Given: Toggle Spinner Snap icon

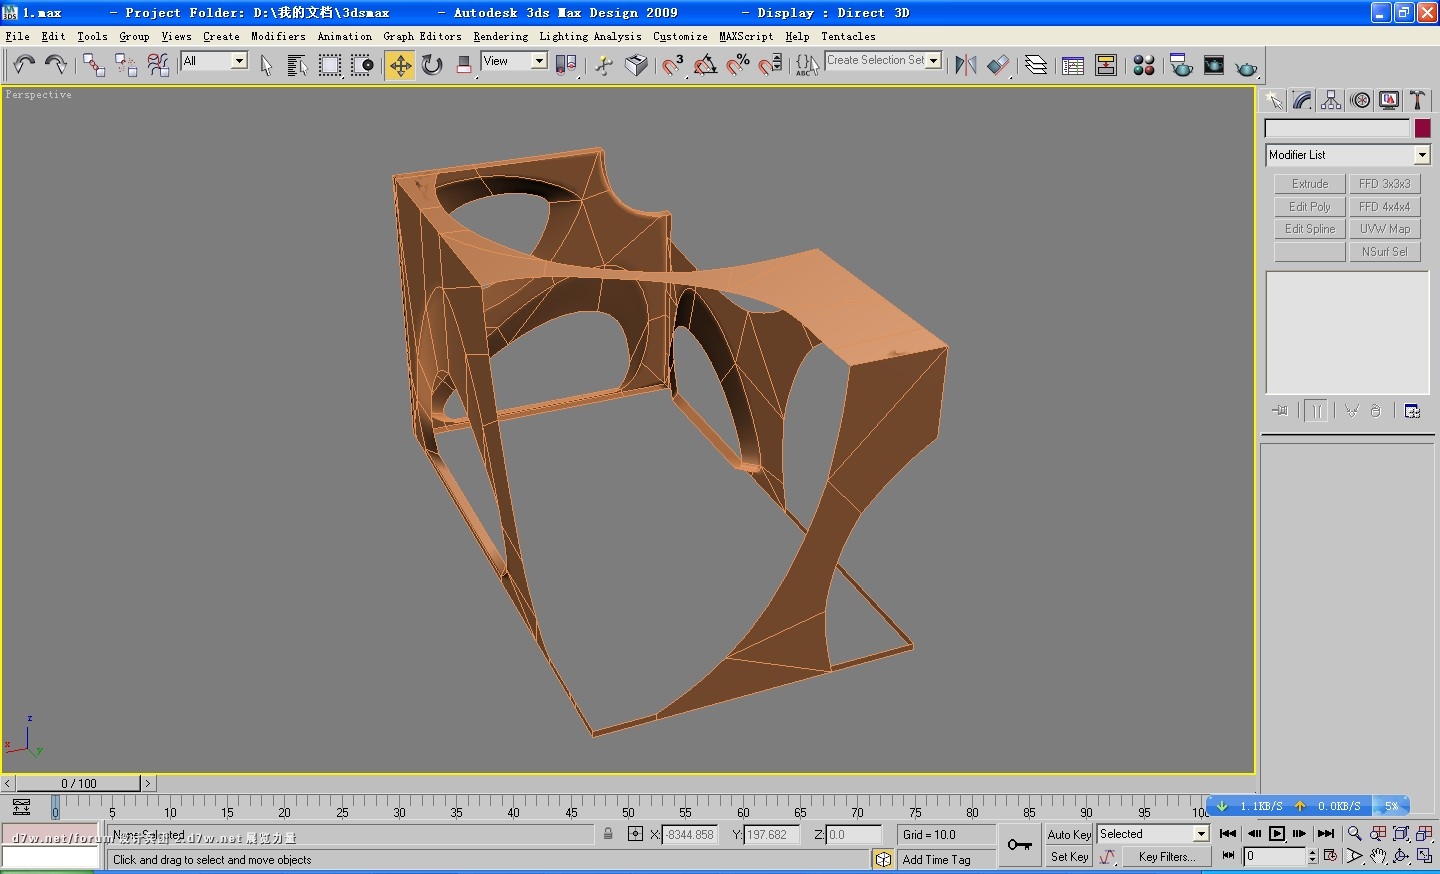Looking at the screenshot, I should click(770, 65).
